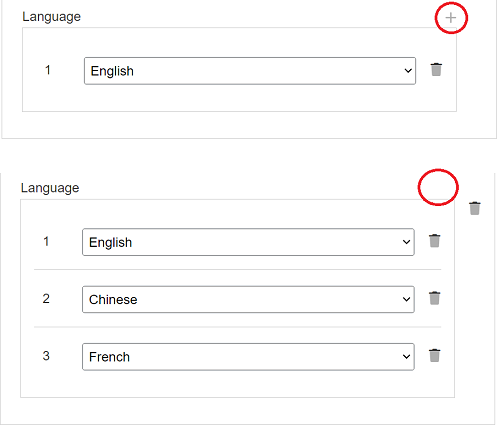499x427 pixels.
Task: Click the chevron arrow on the French dropdown
Action: pos(406,357)
